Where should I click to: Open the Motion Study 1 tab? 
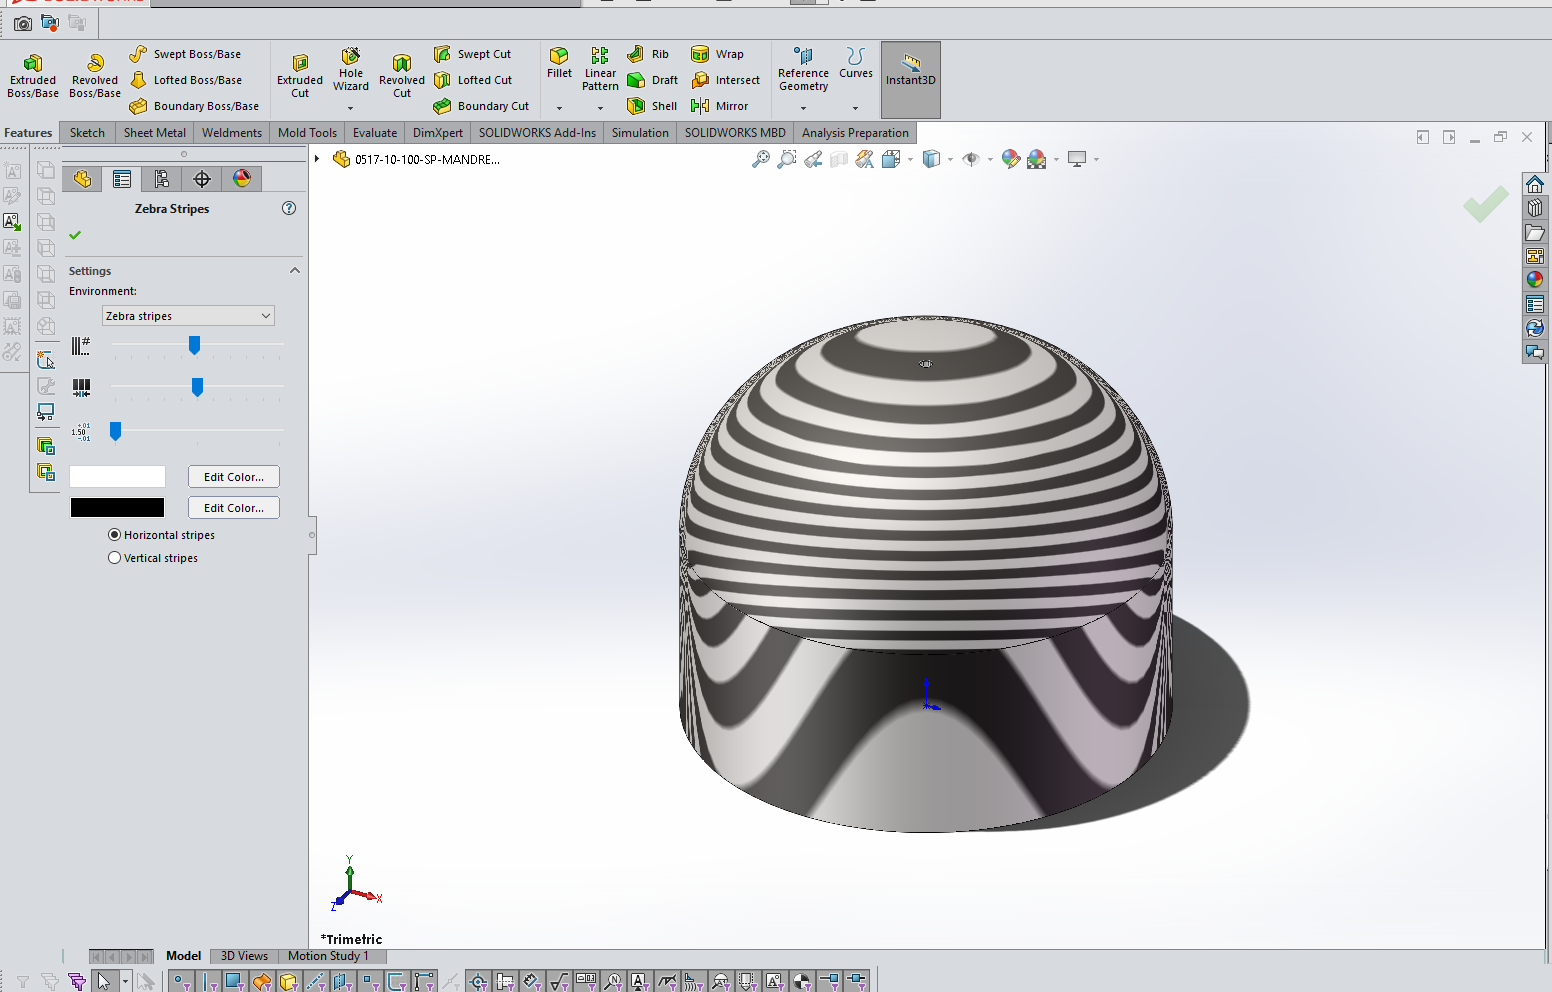(331, 955)
